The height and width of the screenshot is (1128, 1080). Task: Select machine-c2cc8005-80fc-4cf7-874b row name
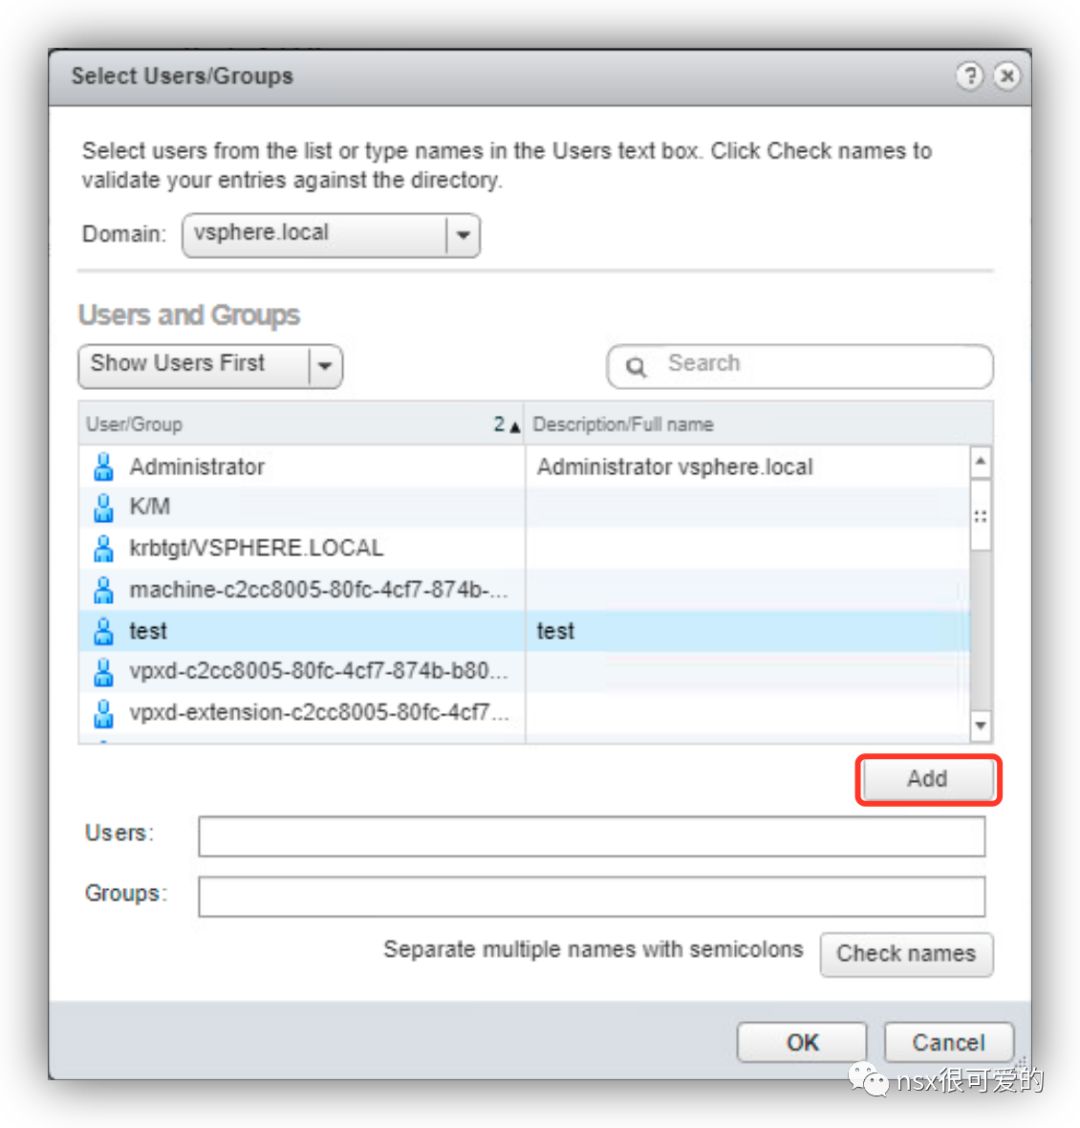coord(319,590)
